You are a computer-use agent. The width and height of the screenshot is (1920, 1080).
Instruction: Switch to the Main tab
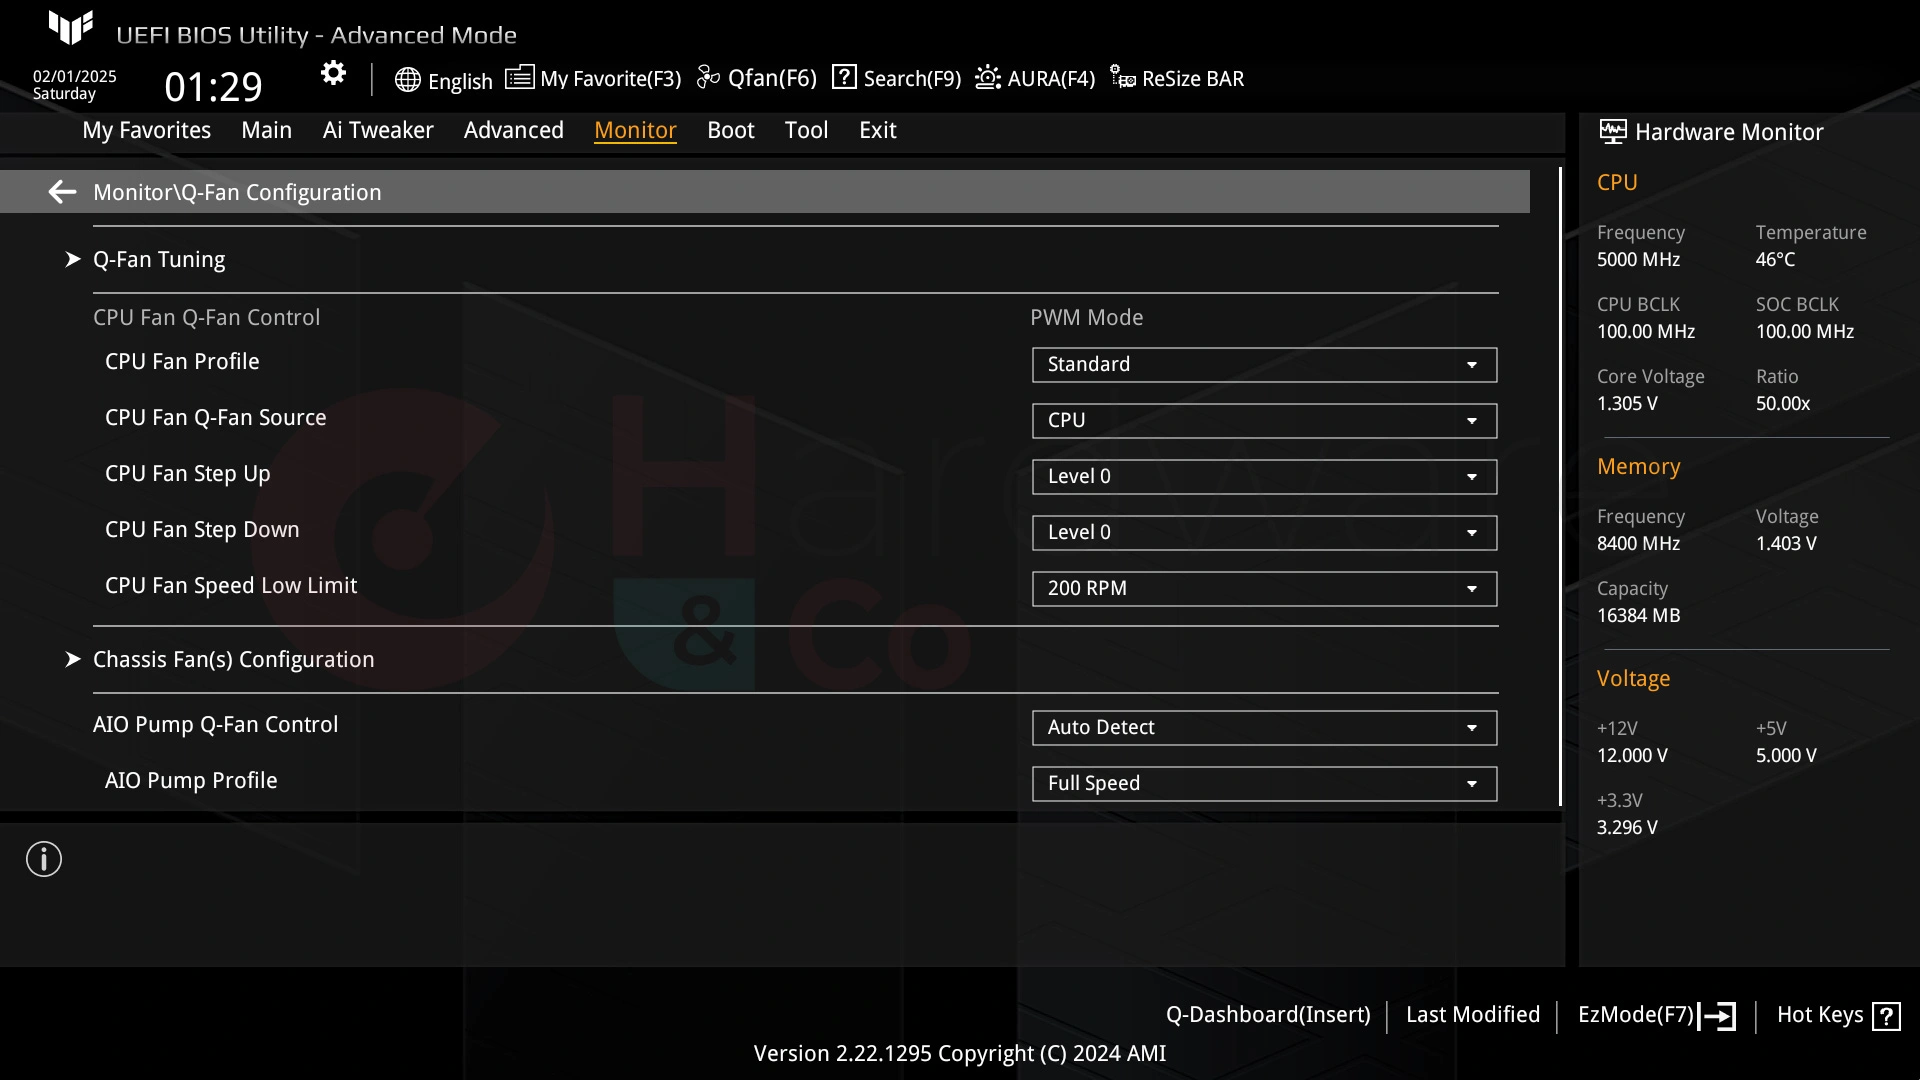[x=266, y=130]
